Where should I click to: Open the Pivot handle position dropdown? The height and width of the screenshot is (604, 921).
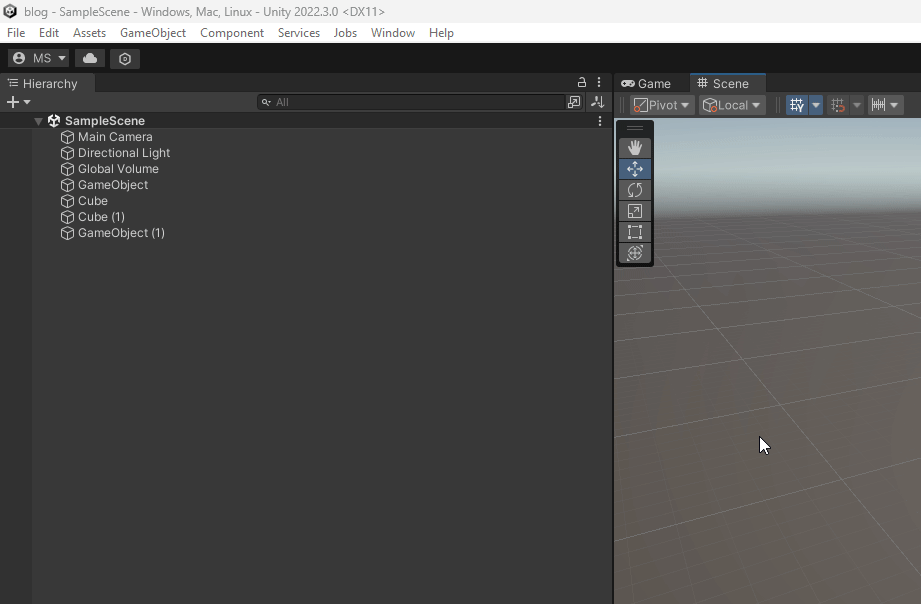point(662,105)
